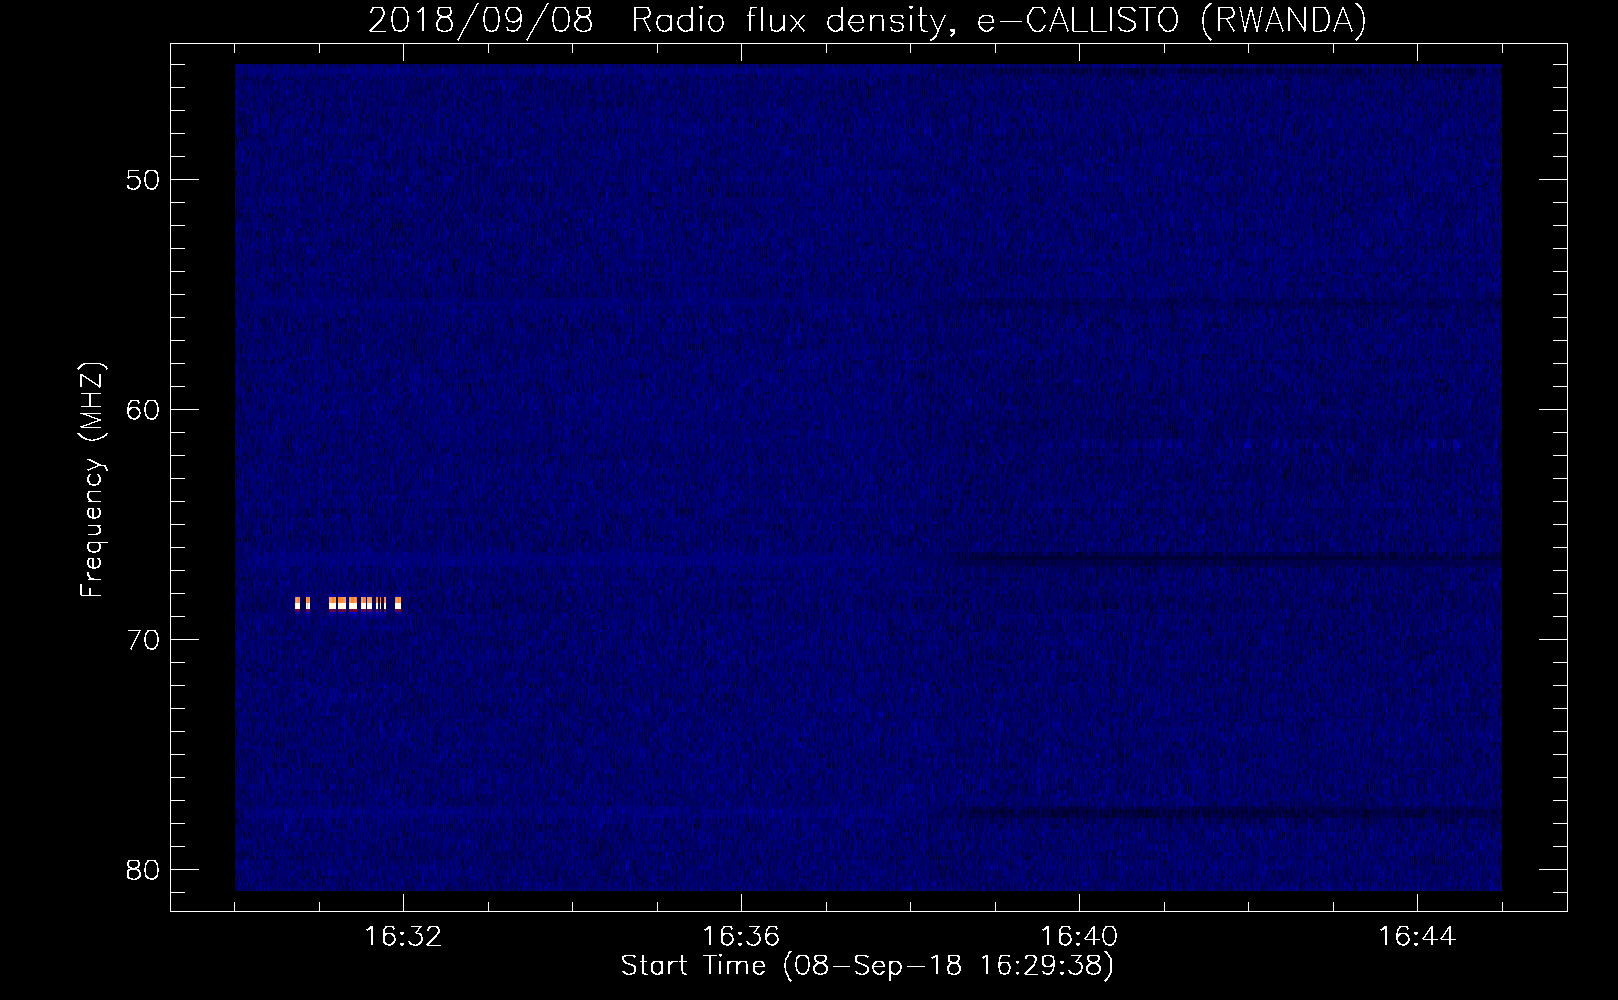Click the 50 frequency tick label
The image size is (1618, 1000).
pos(143,180)
